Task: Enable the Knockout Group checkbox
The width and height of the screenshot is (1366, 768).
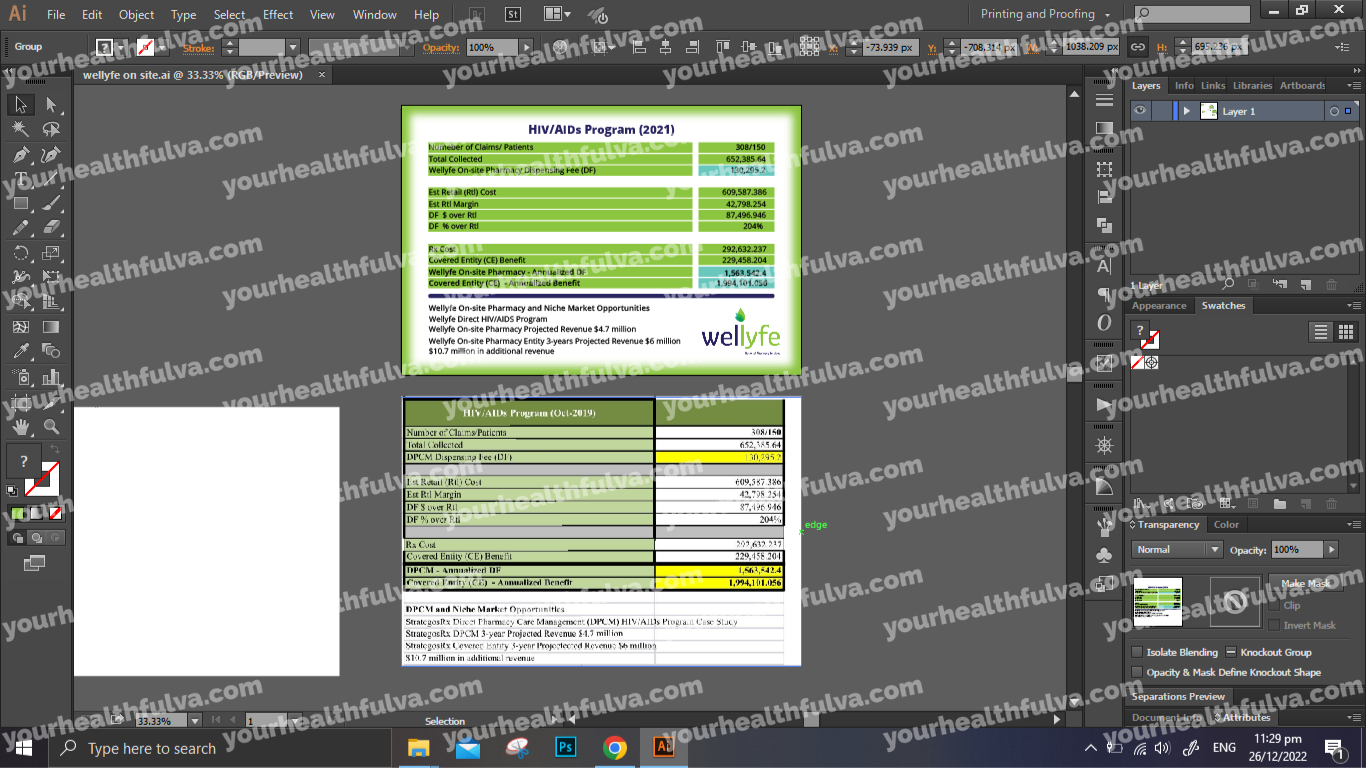Action: pyautogui.click(x=1231, y=652)
